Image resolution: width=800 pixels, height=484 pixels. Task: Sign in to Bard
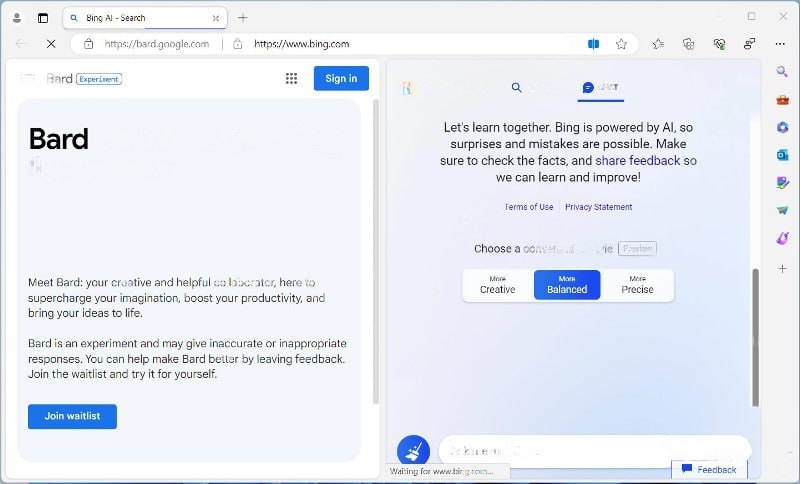(341, 79)
